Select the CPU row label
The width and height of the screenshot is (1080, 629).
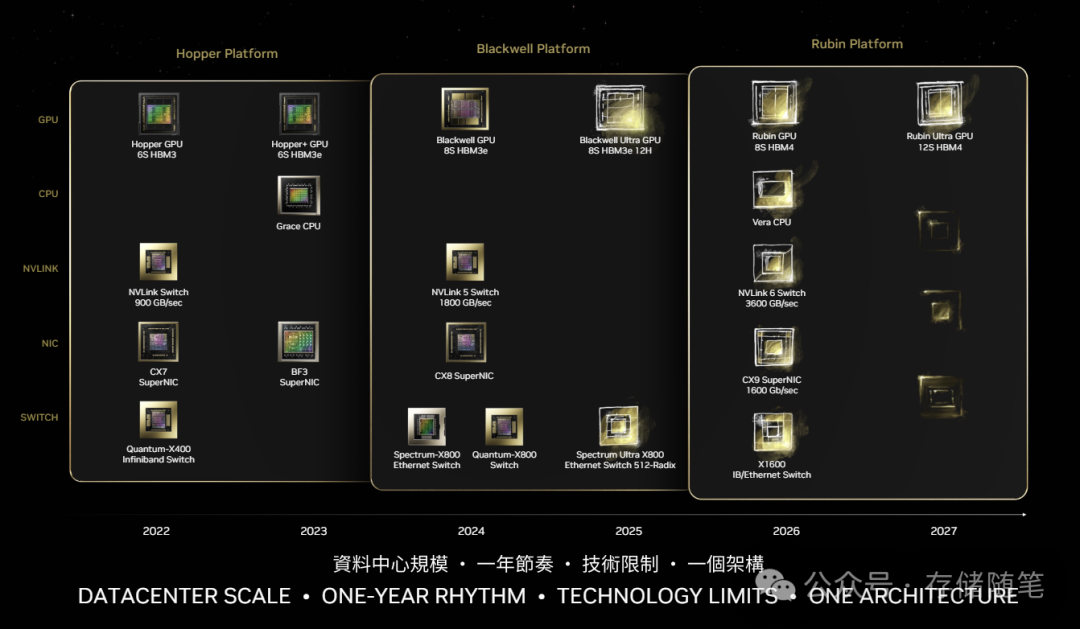pyautogui.click(x=48, y=194)
